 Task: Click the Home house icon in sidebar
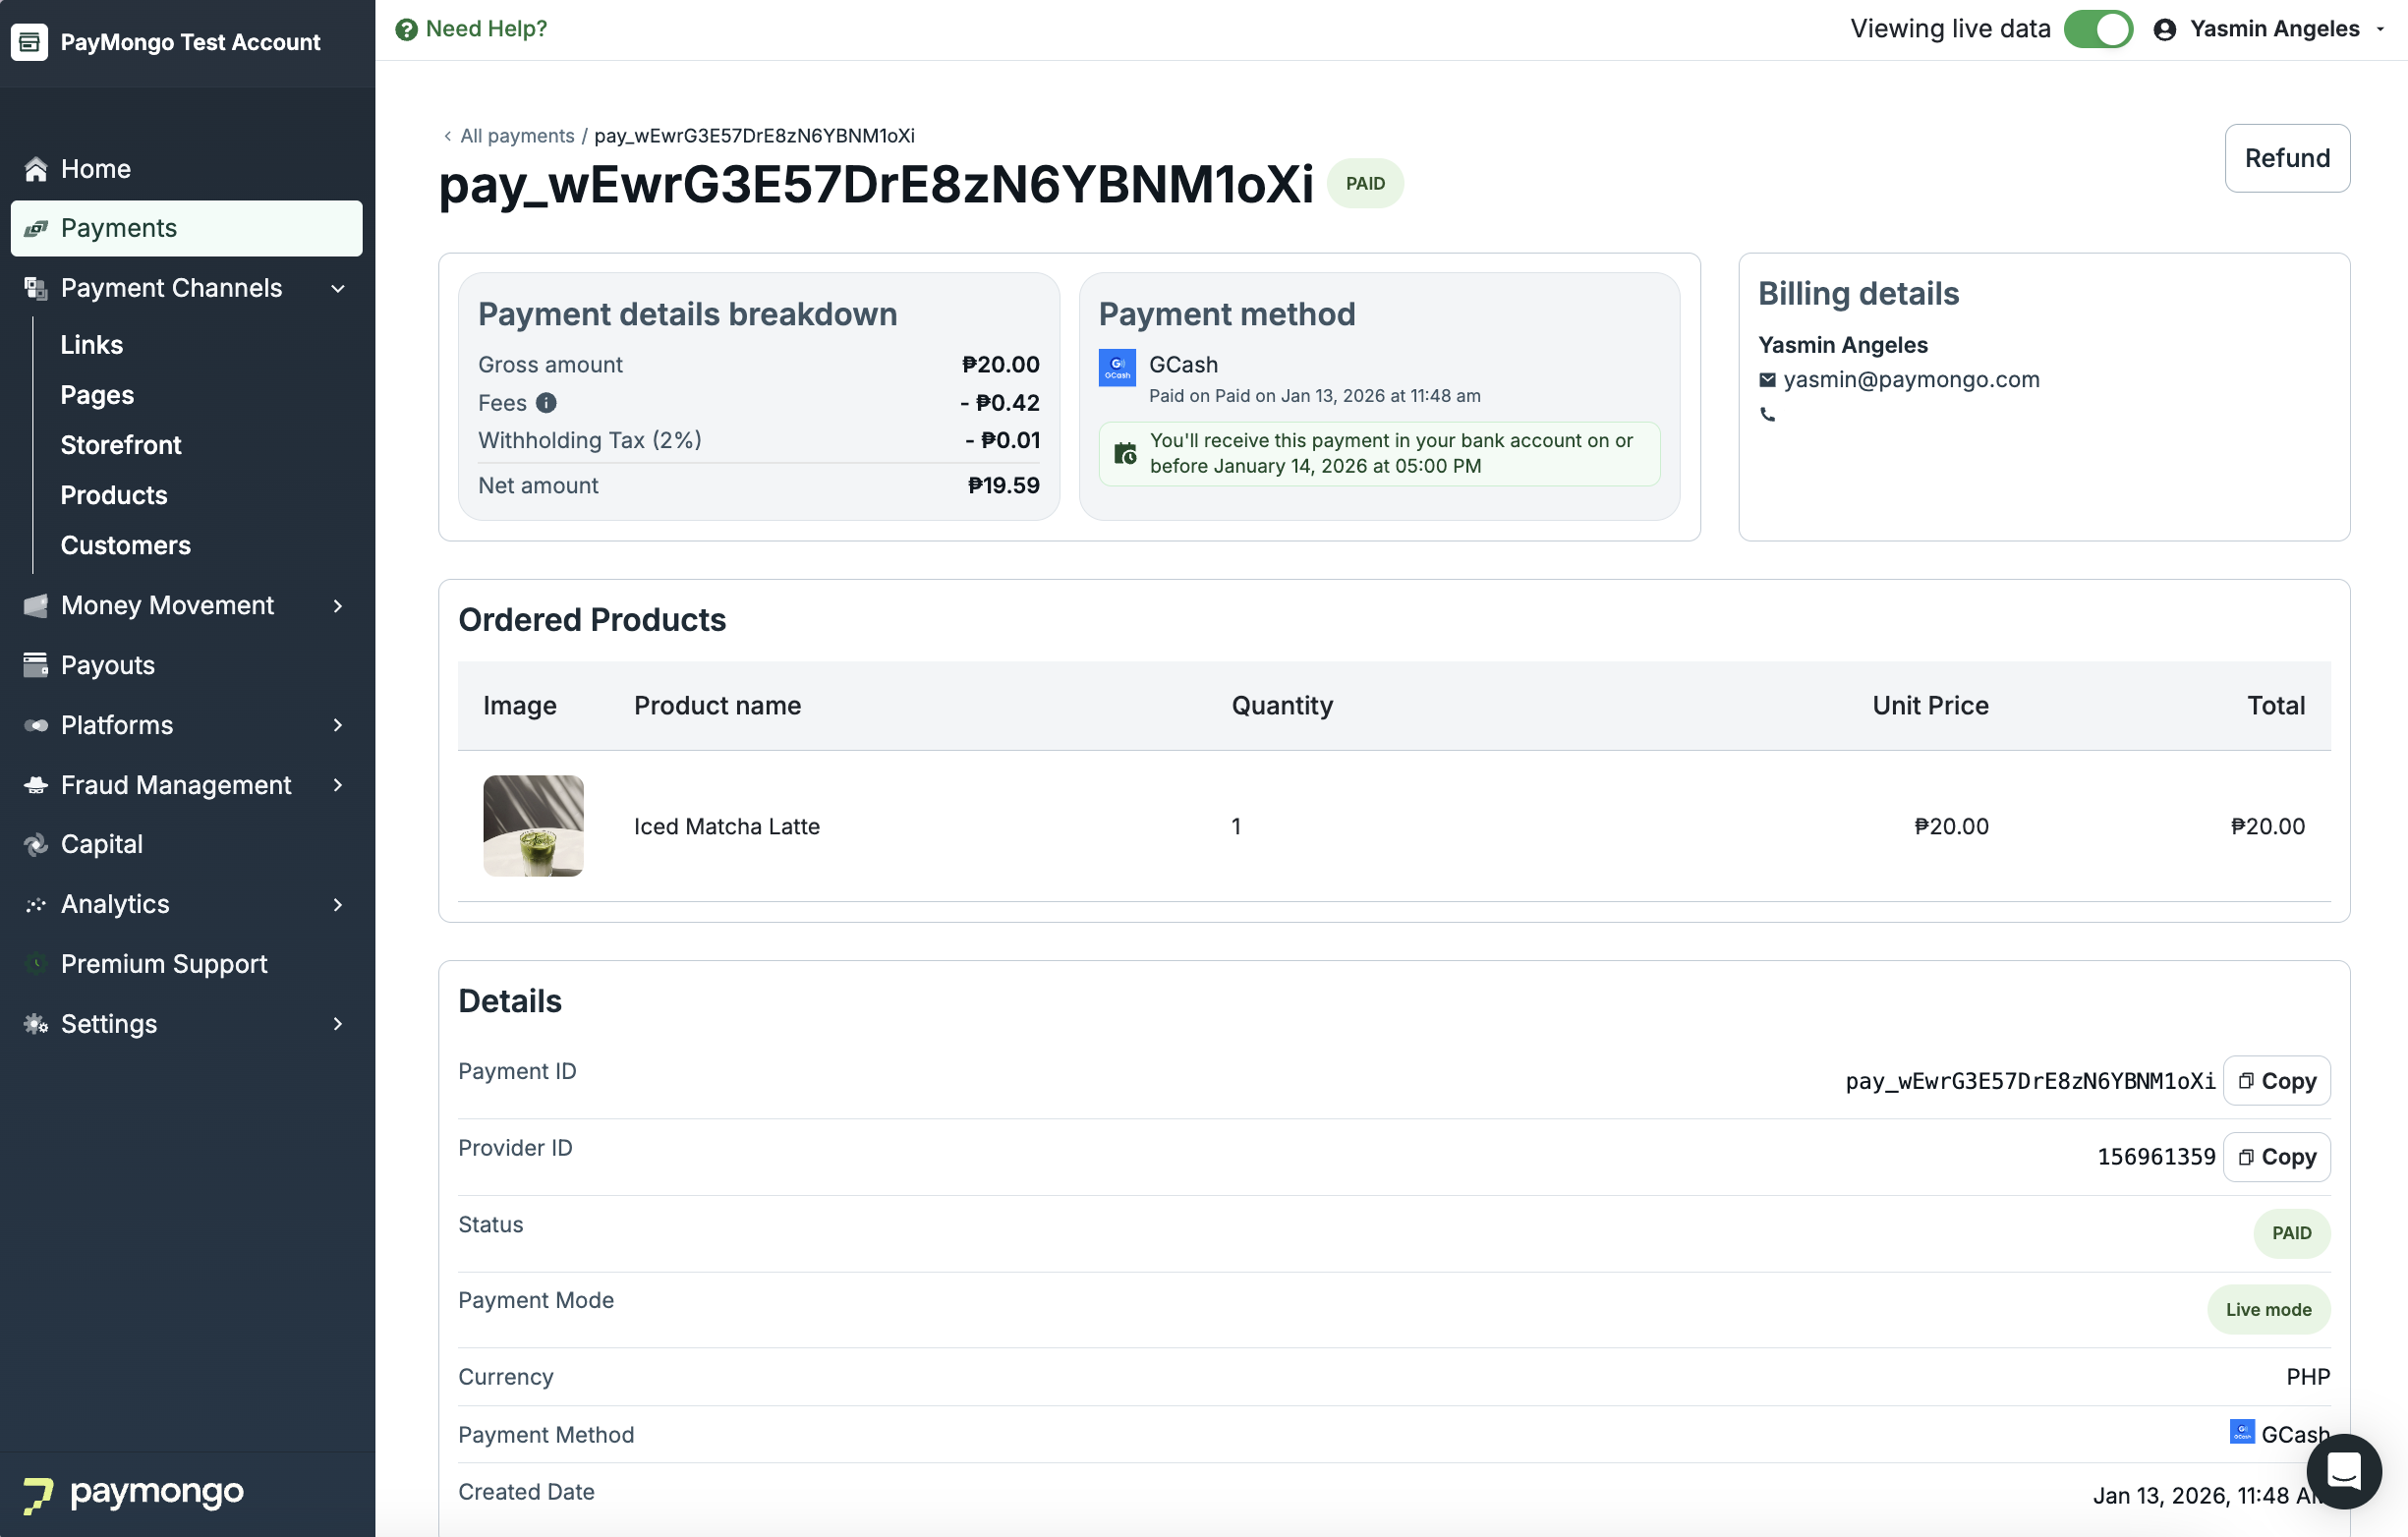(x=36, y=169)
